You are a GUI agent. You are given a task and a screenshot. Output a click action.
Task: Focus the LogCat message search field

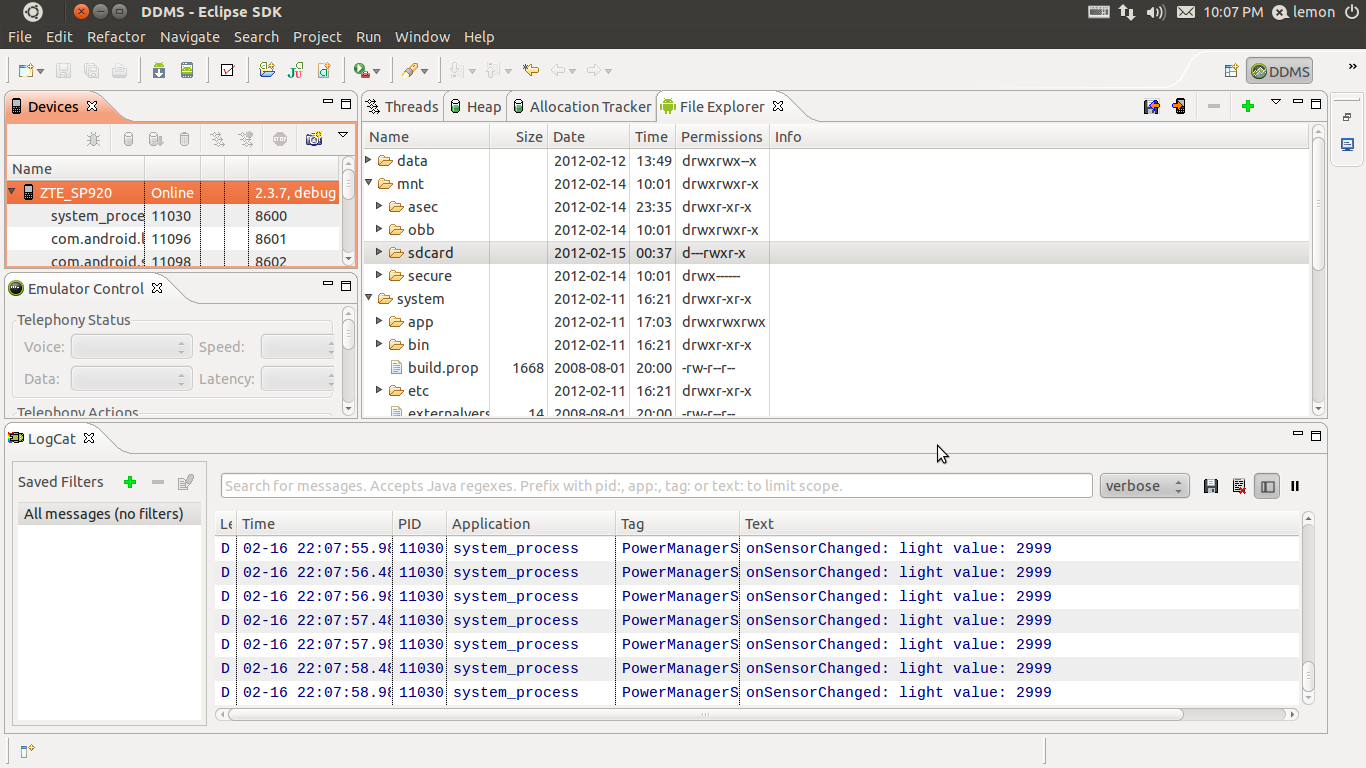pos(656,486)
